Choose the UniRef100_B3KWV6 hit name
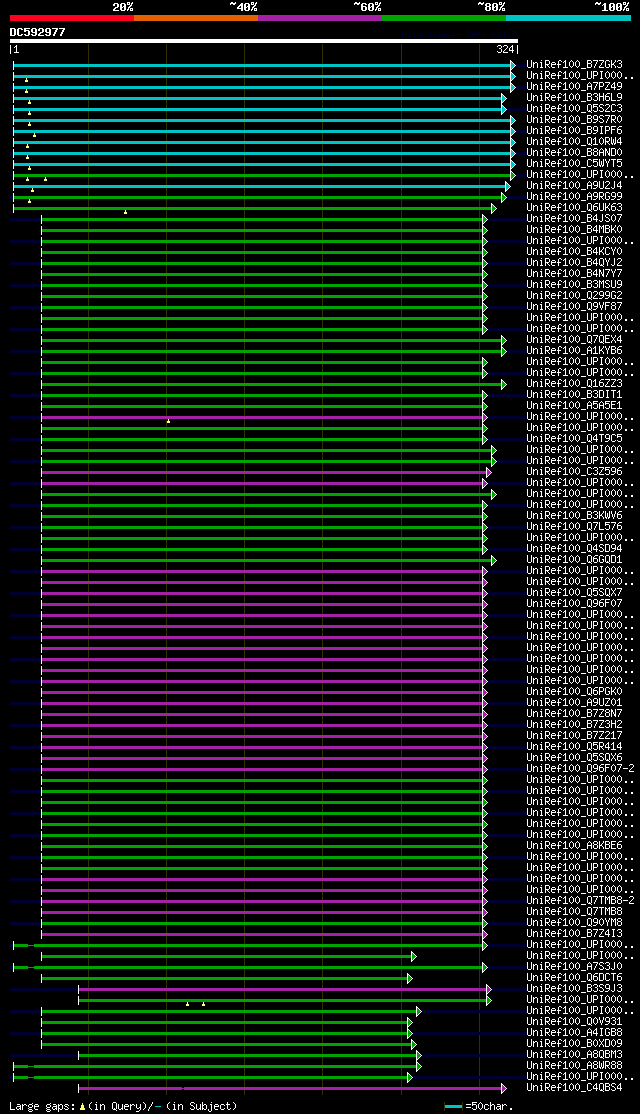Screen dimensions: 640x1114 (575, 516)
